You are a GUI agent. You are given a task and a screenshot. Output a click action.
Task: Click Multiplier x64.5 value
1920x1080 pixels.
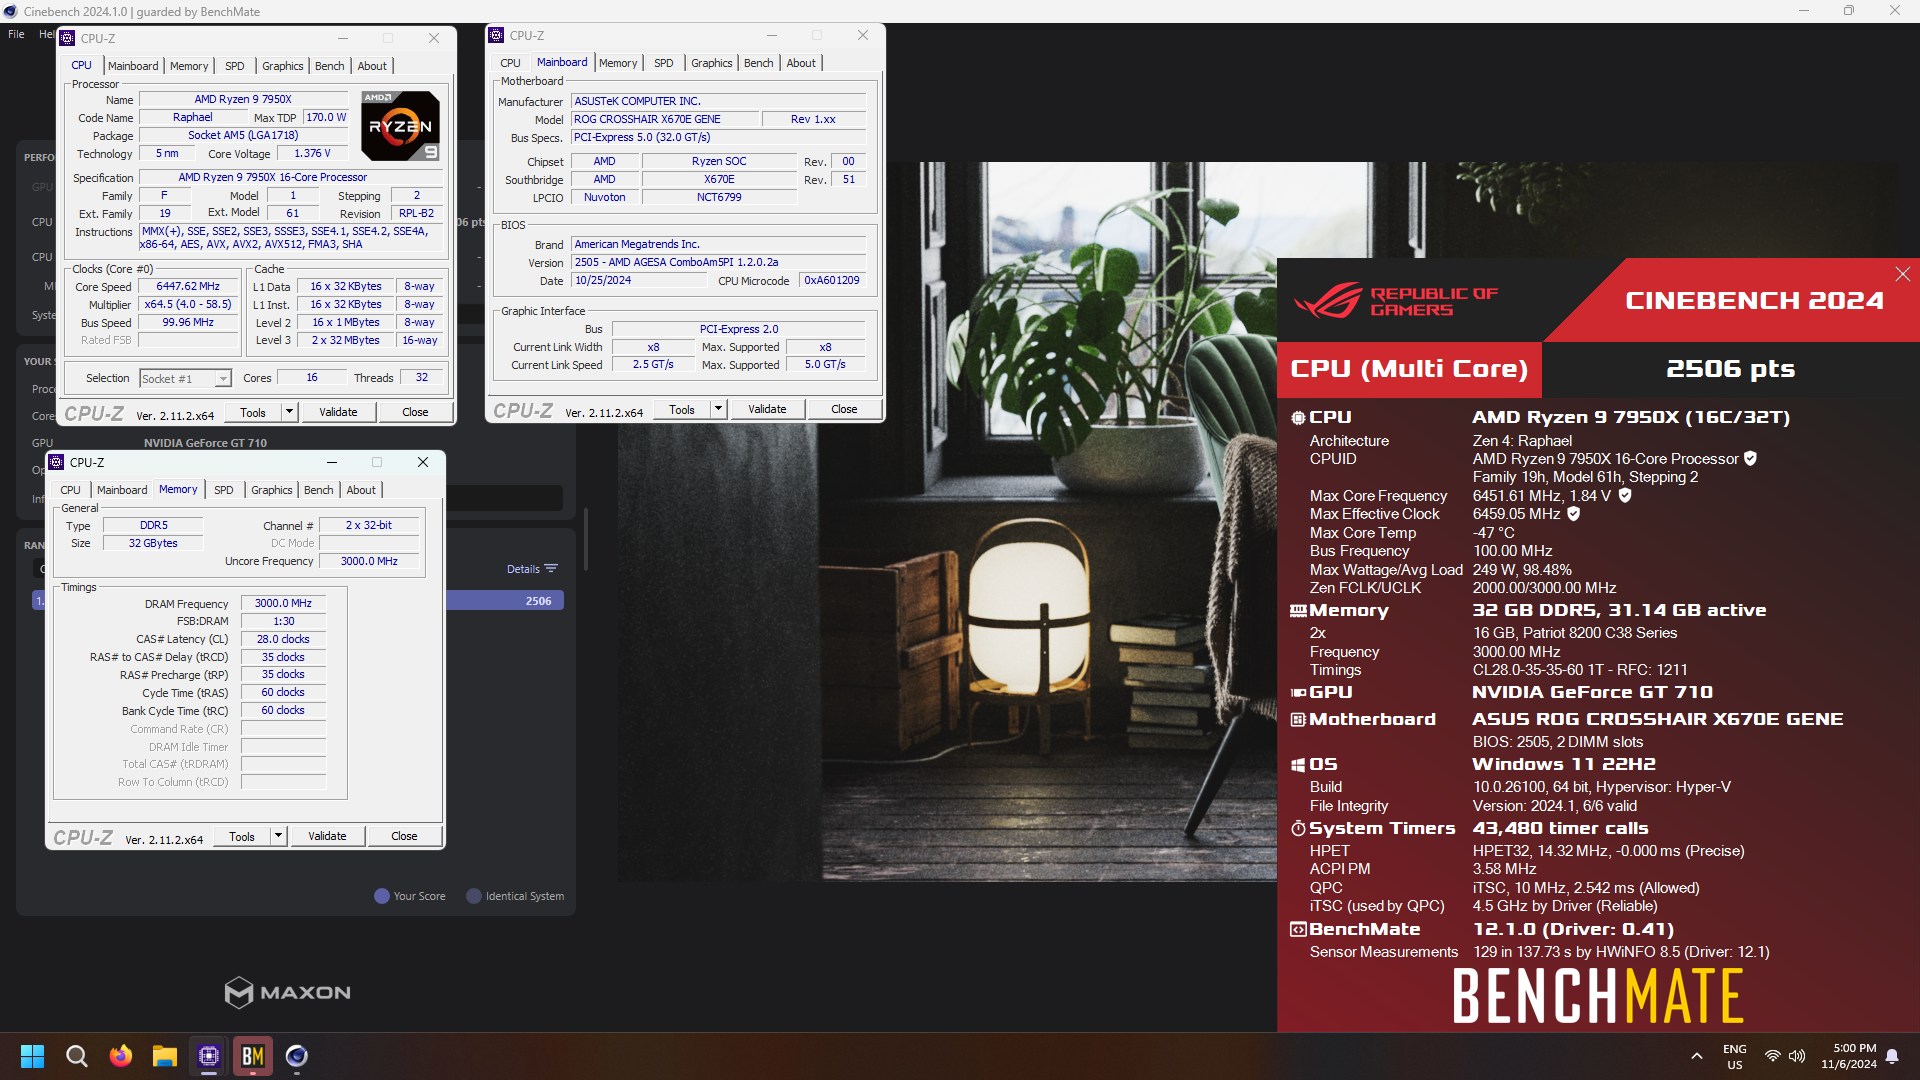point(188,305)
